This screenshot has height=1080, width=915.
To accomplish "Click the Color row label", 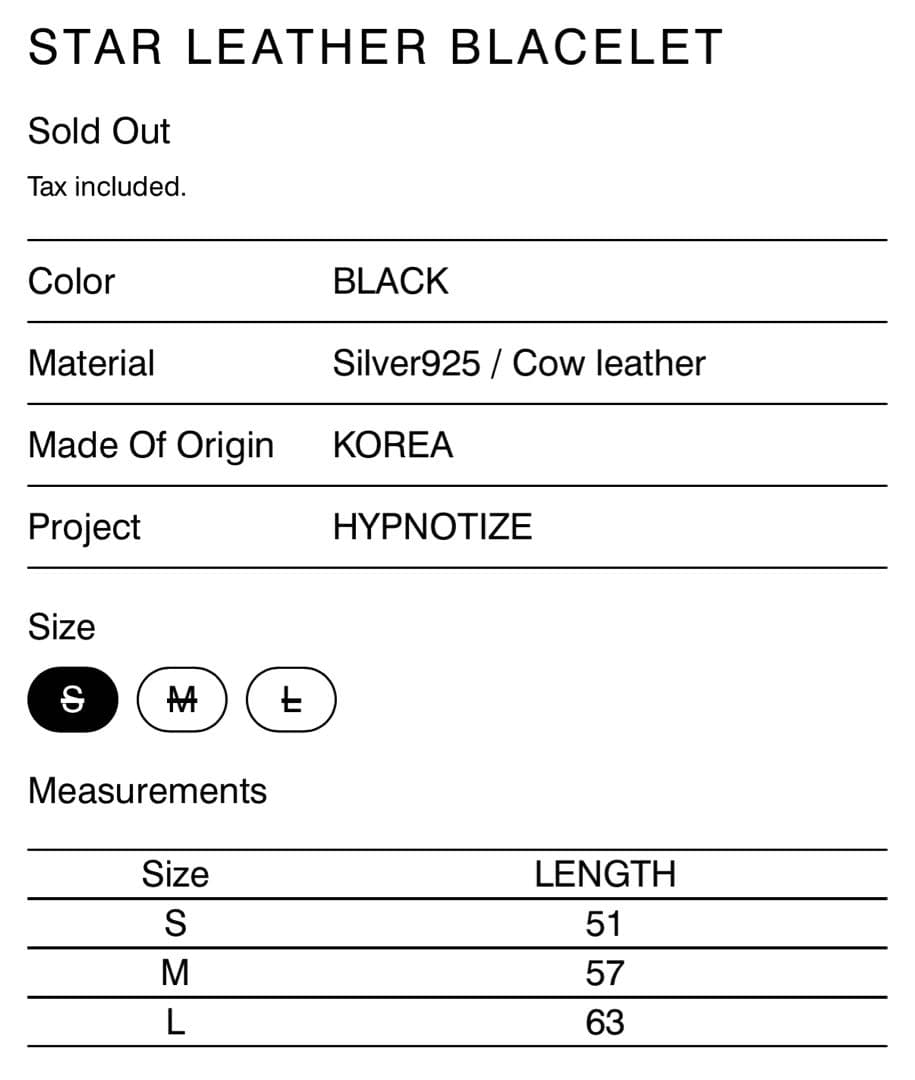I will click(x=71, y=281).
